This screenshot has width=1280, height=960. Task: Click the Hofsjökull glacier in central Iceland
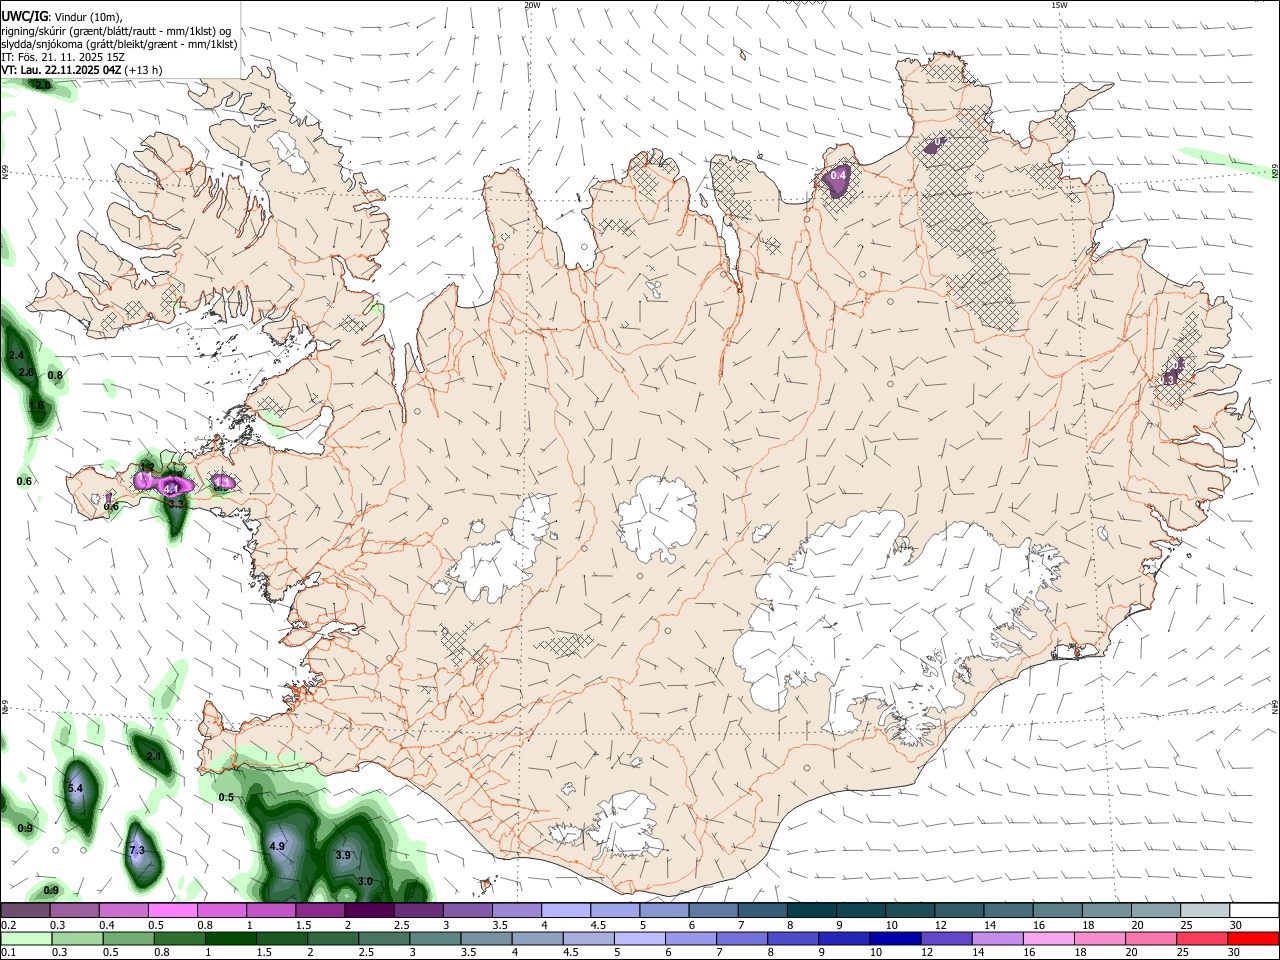[x=657, y=519]
